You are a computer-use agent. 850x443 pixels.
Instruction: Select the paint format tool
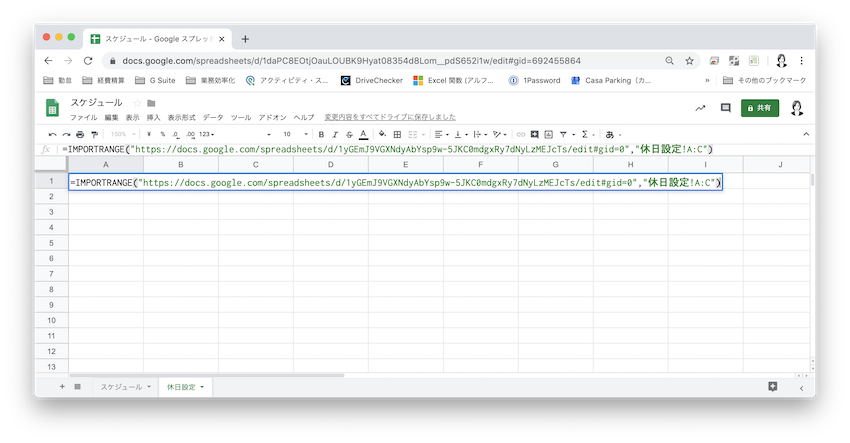click(94, 134)
